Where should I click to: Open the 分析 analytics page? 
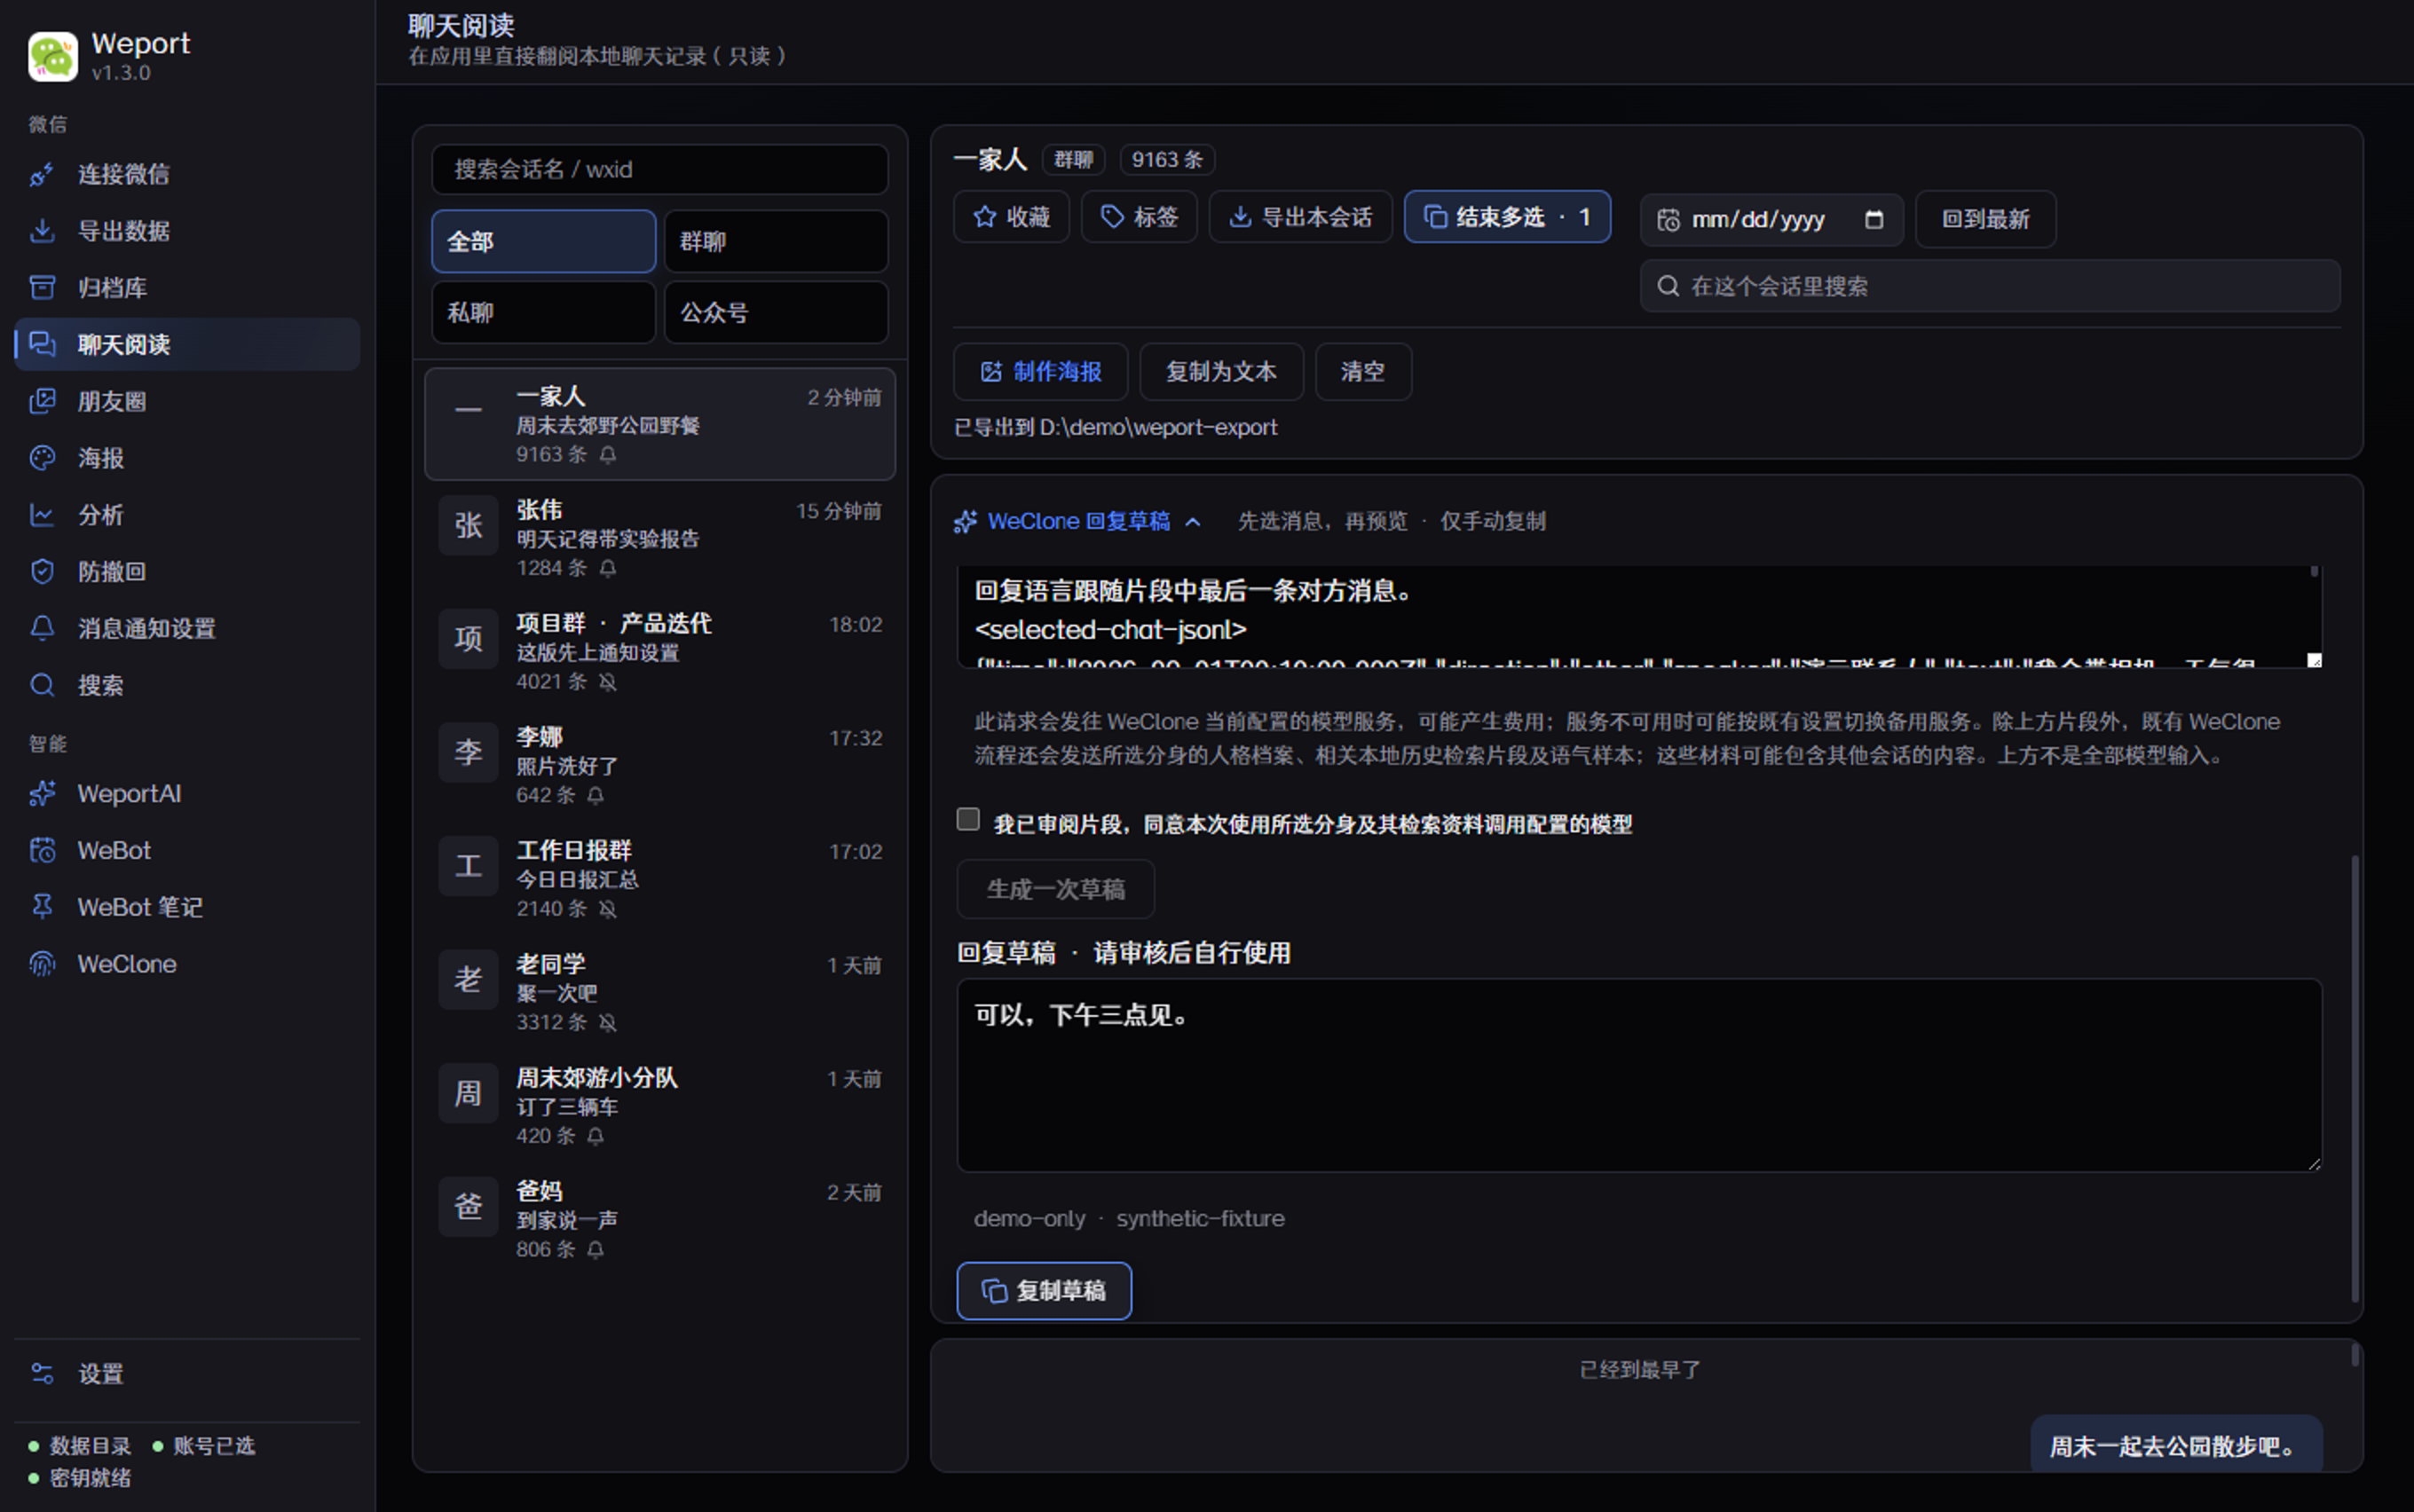pos(187,515)
